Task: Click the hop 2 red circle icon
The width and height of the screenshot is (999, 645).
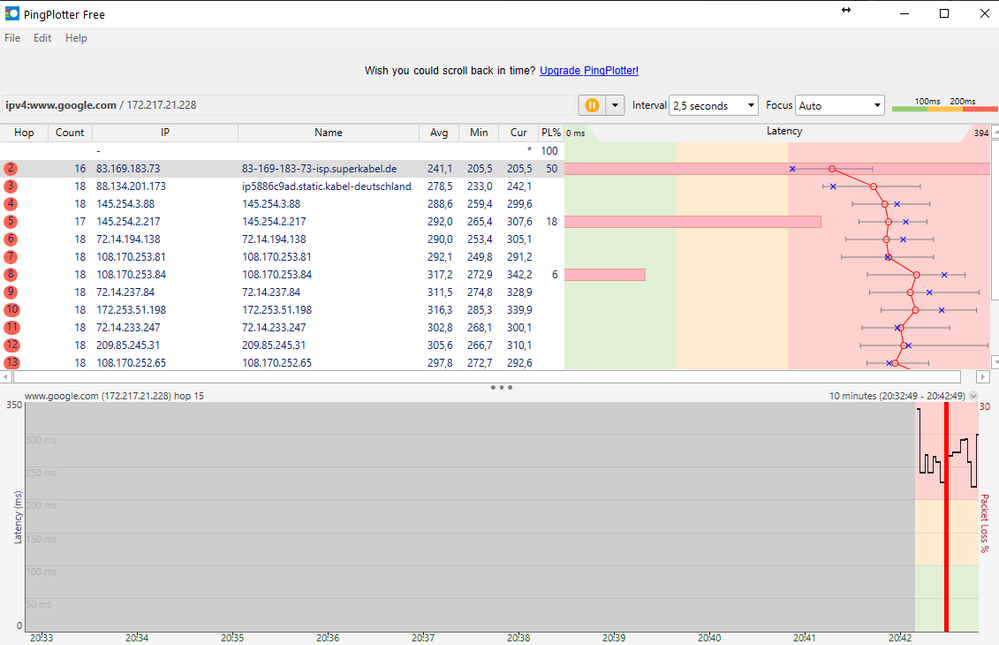Action: pyautogui.click(x=10, y=168)
